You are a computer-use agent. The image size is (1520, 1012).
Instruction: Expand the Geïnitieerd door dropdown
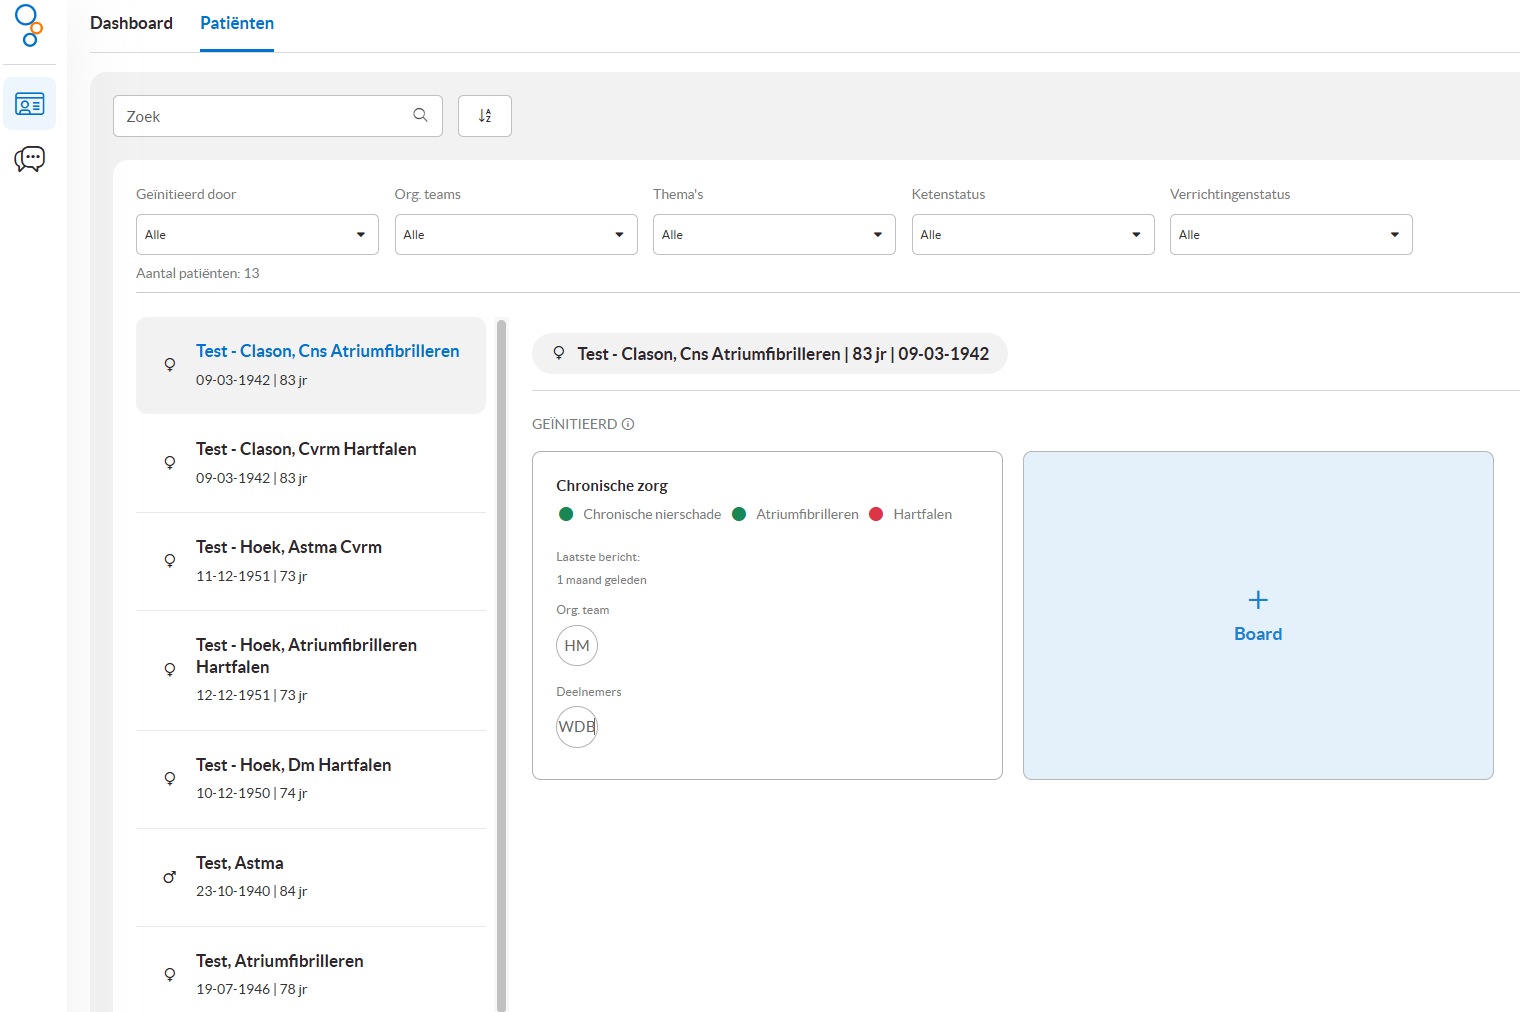point(257,235)
